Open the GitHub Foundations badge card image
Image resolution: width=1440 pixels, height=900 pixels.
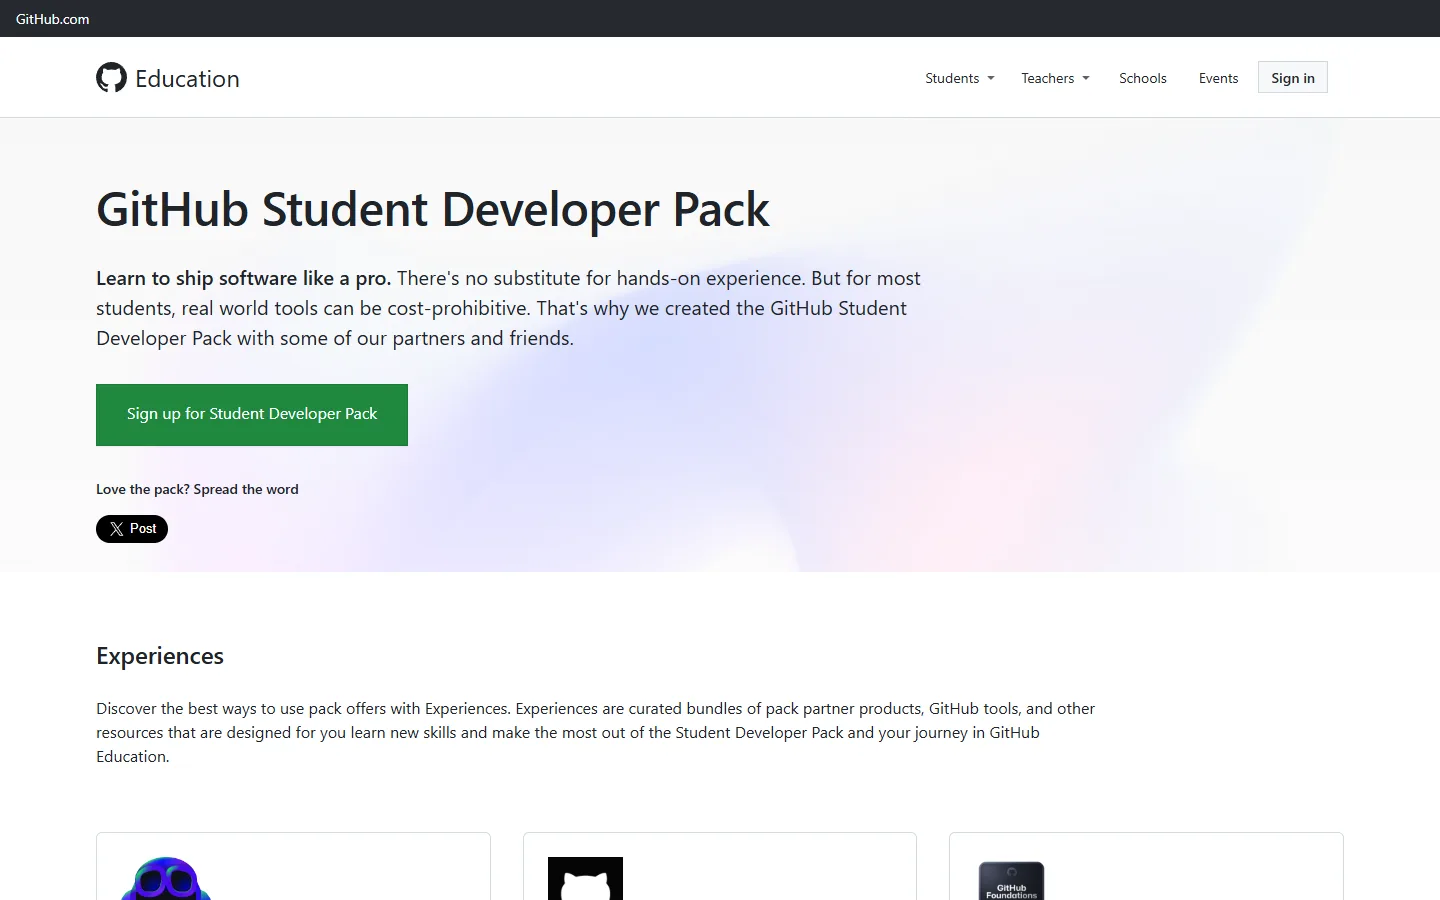[x=1011, y=880]
